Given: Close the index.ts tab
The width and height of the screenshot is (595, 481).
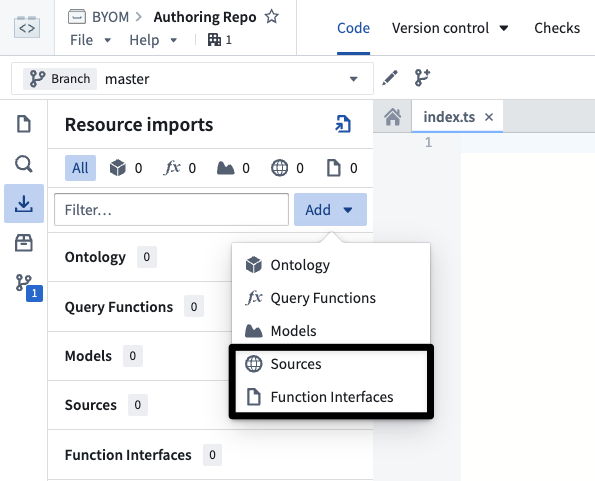Looking at the screenshot, I should click(489, 117).
